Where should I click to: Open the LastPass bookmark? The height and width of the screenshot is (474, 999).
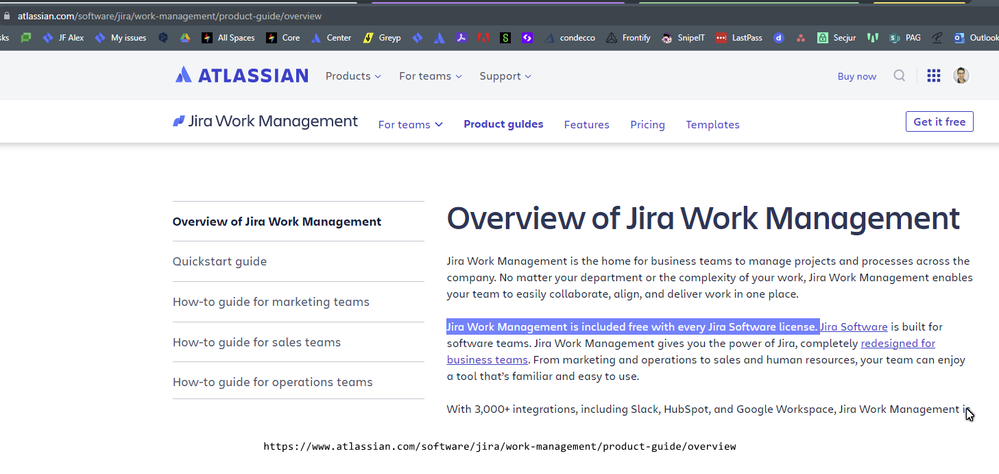click(739, 38)
